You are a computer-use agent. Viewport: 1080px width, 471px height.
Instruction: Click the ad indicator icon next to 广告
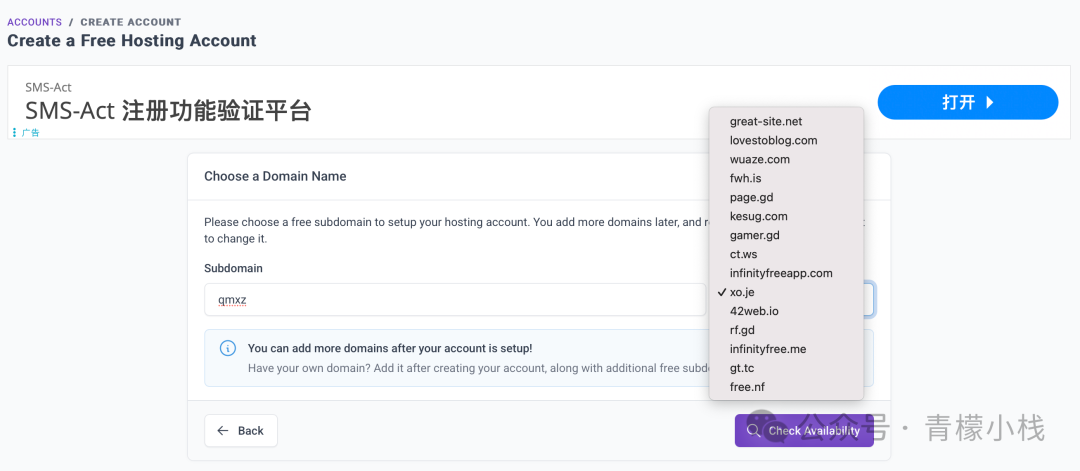pos(14,132)
